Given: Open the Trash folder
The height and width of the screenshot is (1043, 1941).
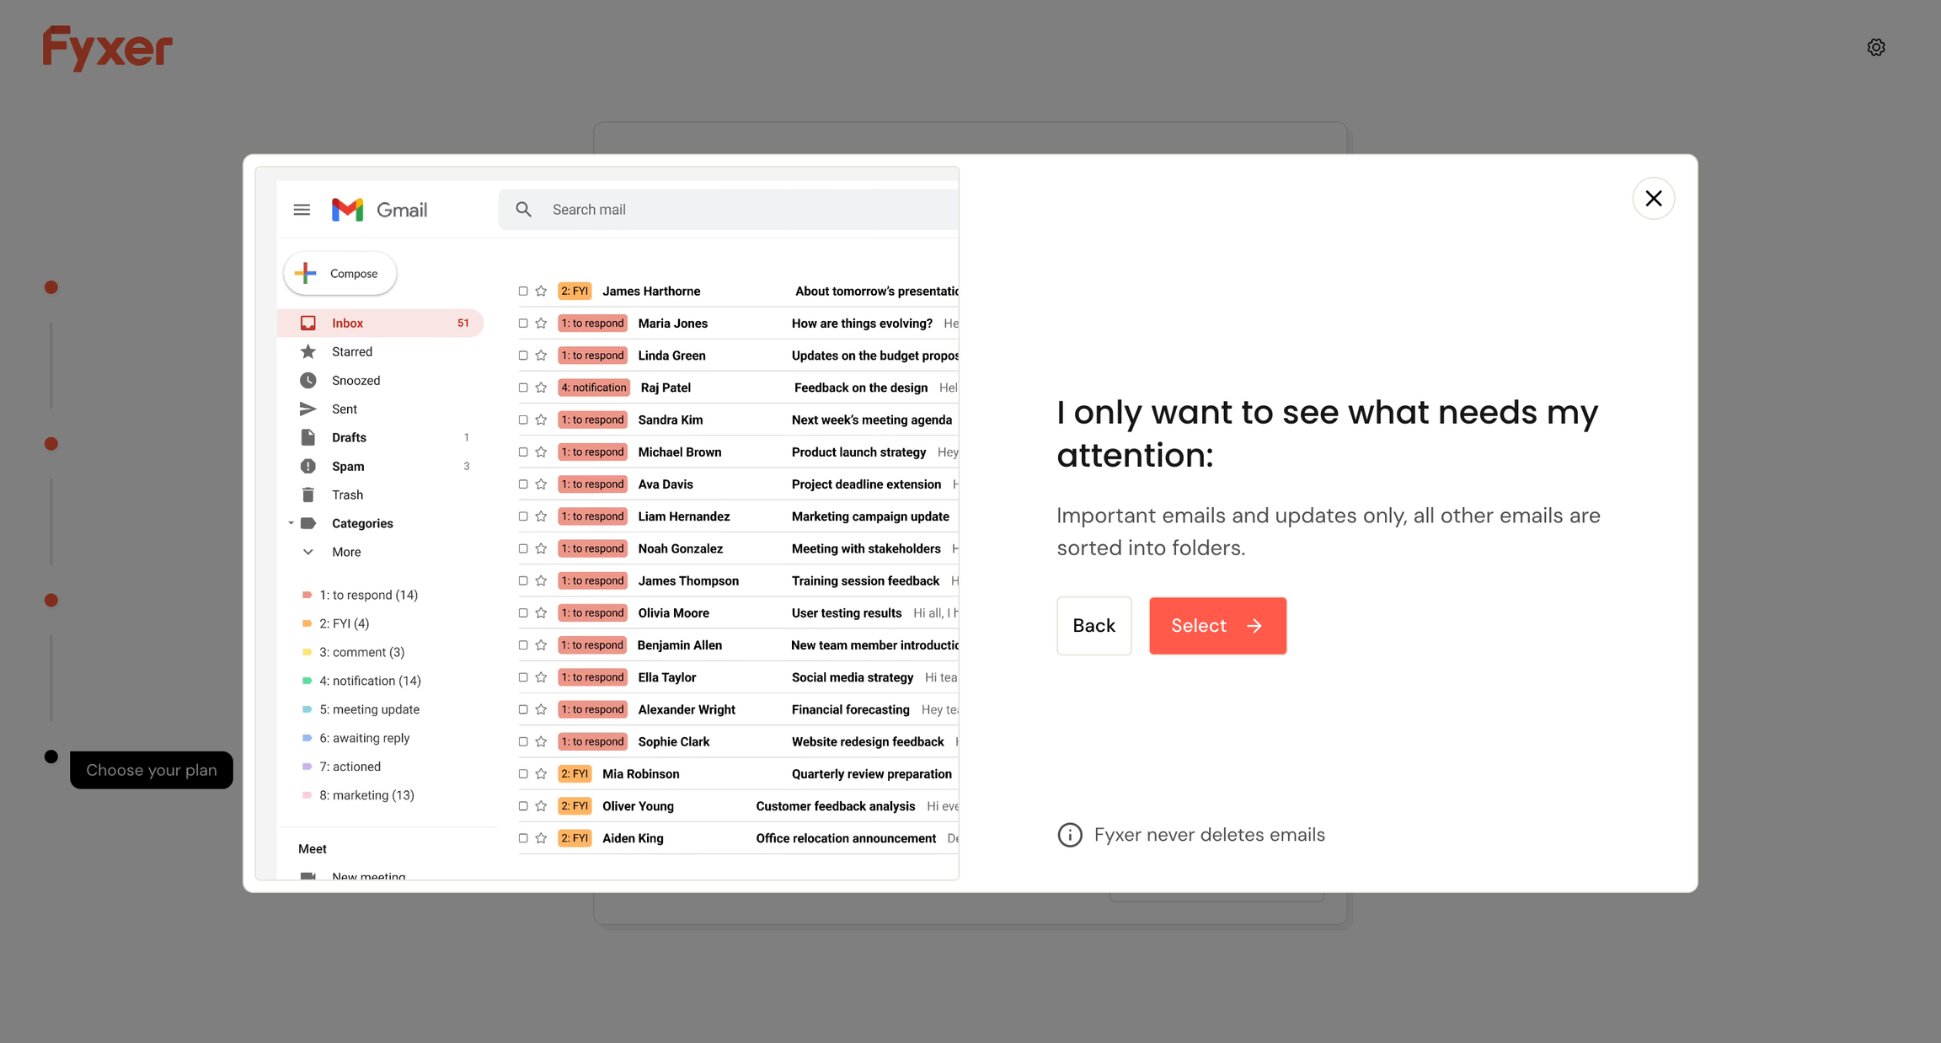Looking at the screenshot, I should 347,494.
